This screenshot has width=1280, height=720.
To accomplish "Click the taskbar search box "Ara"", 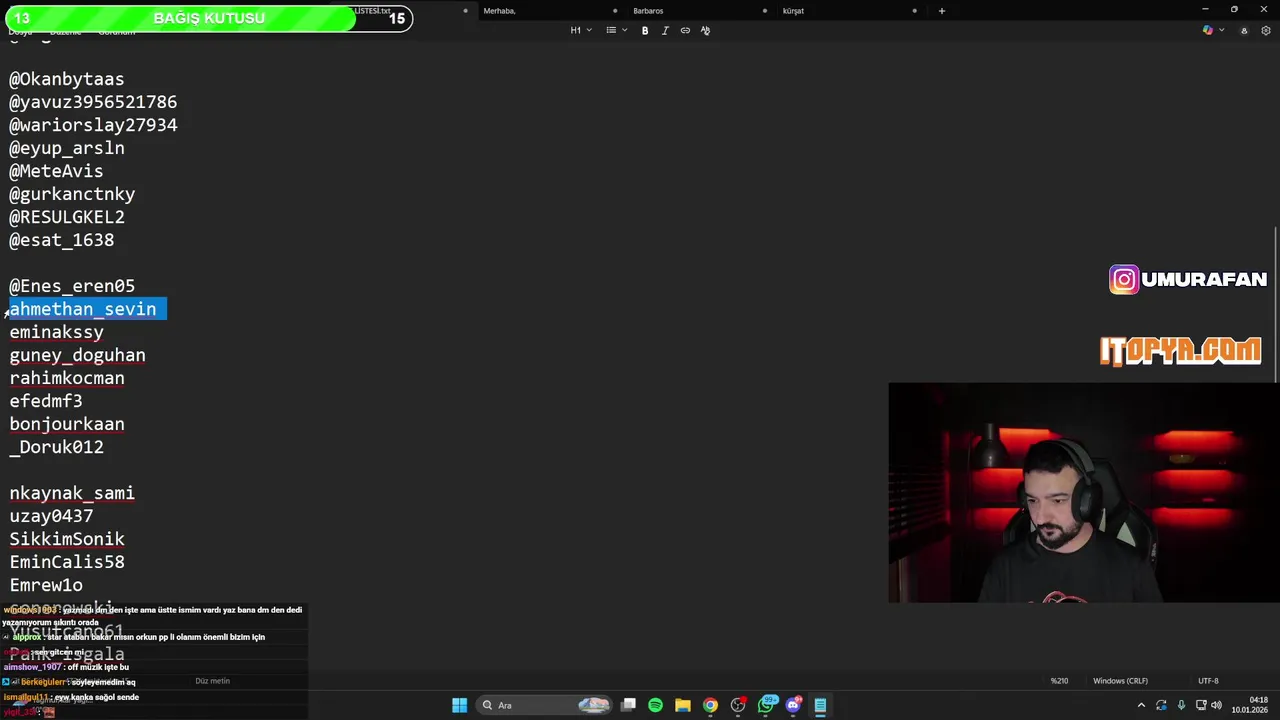I will click(542, 705).
